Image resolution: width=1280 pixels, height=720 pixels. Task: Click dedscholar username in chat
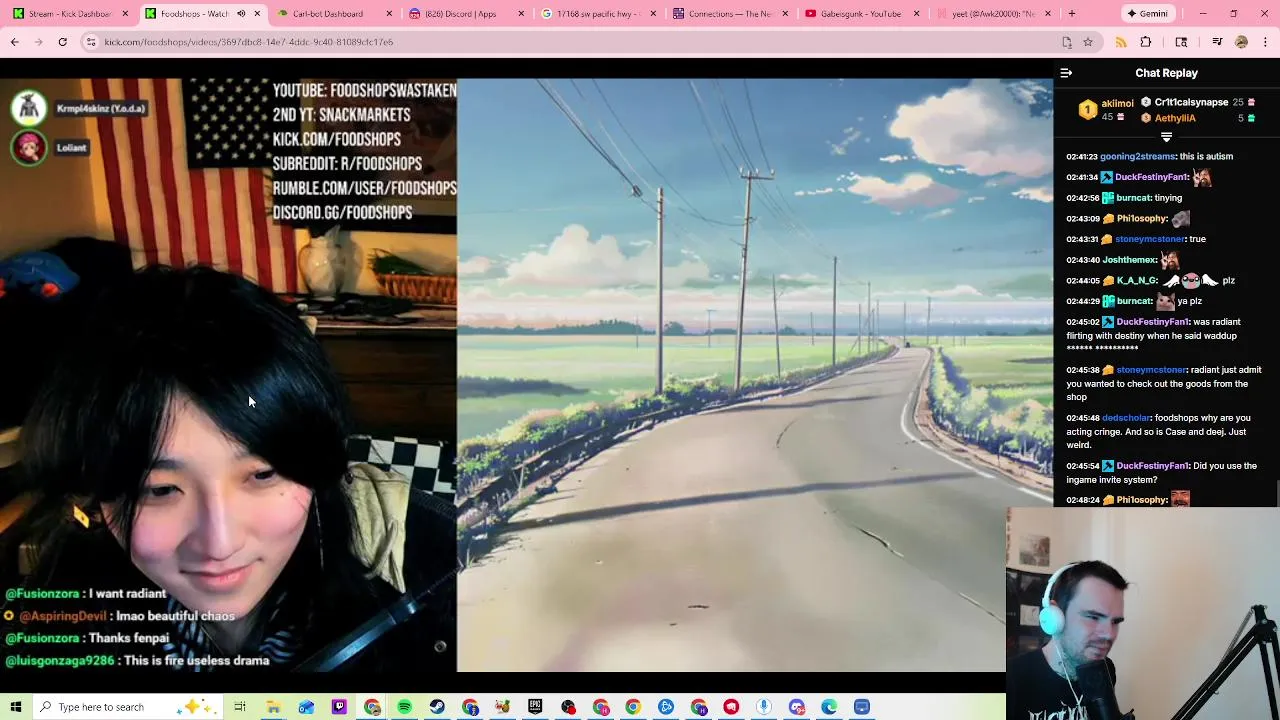[x=1126, y=418]
